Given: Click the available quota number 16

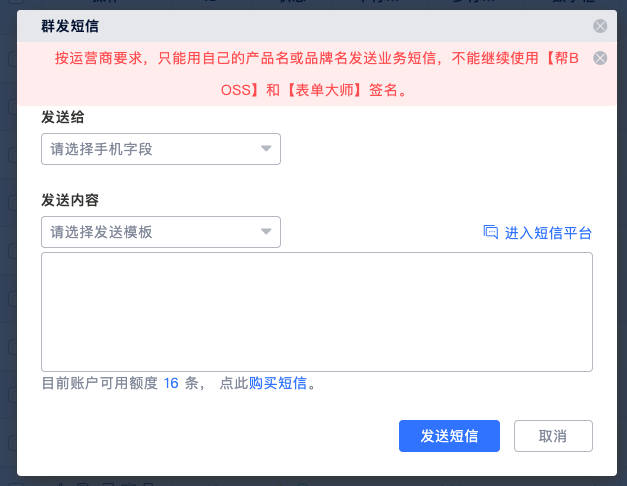Looking at the screenshot, I should 171,383.
